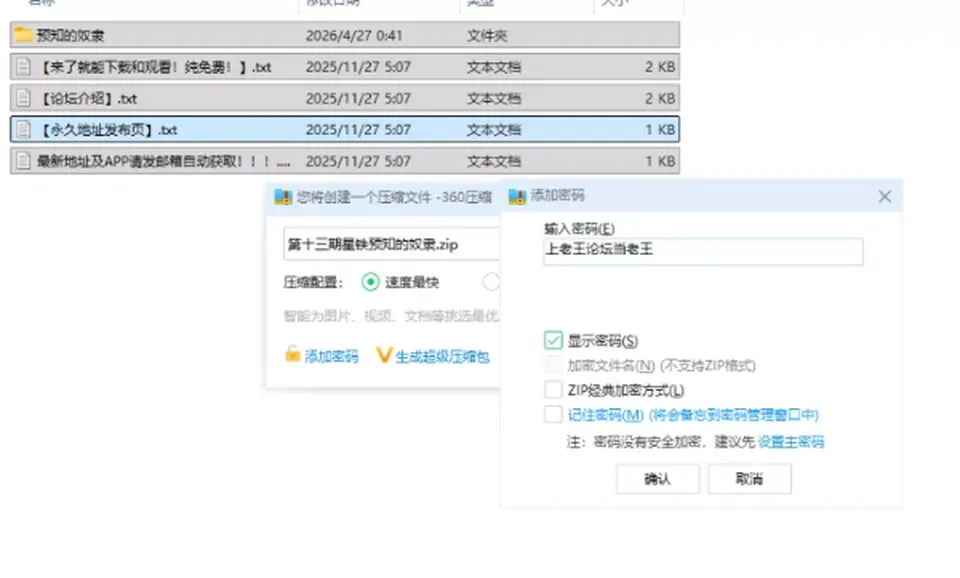Click the 生成超级压缩包 link
960x578 pixels.
point(442,356)
